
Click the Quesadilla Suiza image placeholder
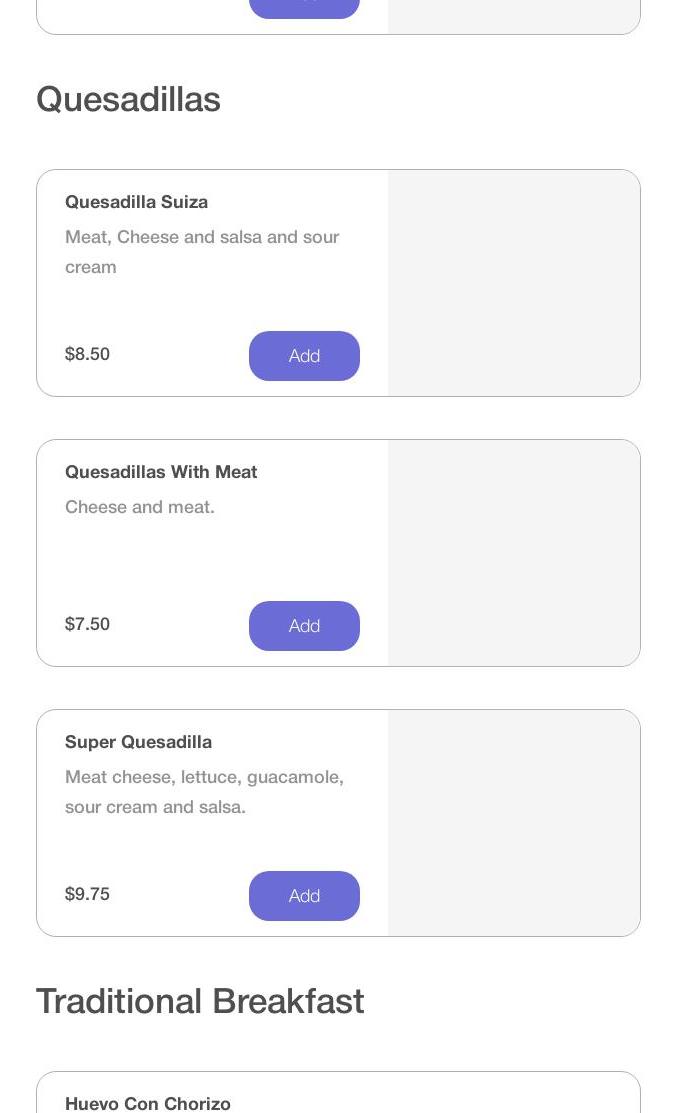tap(513, 283)
